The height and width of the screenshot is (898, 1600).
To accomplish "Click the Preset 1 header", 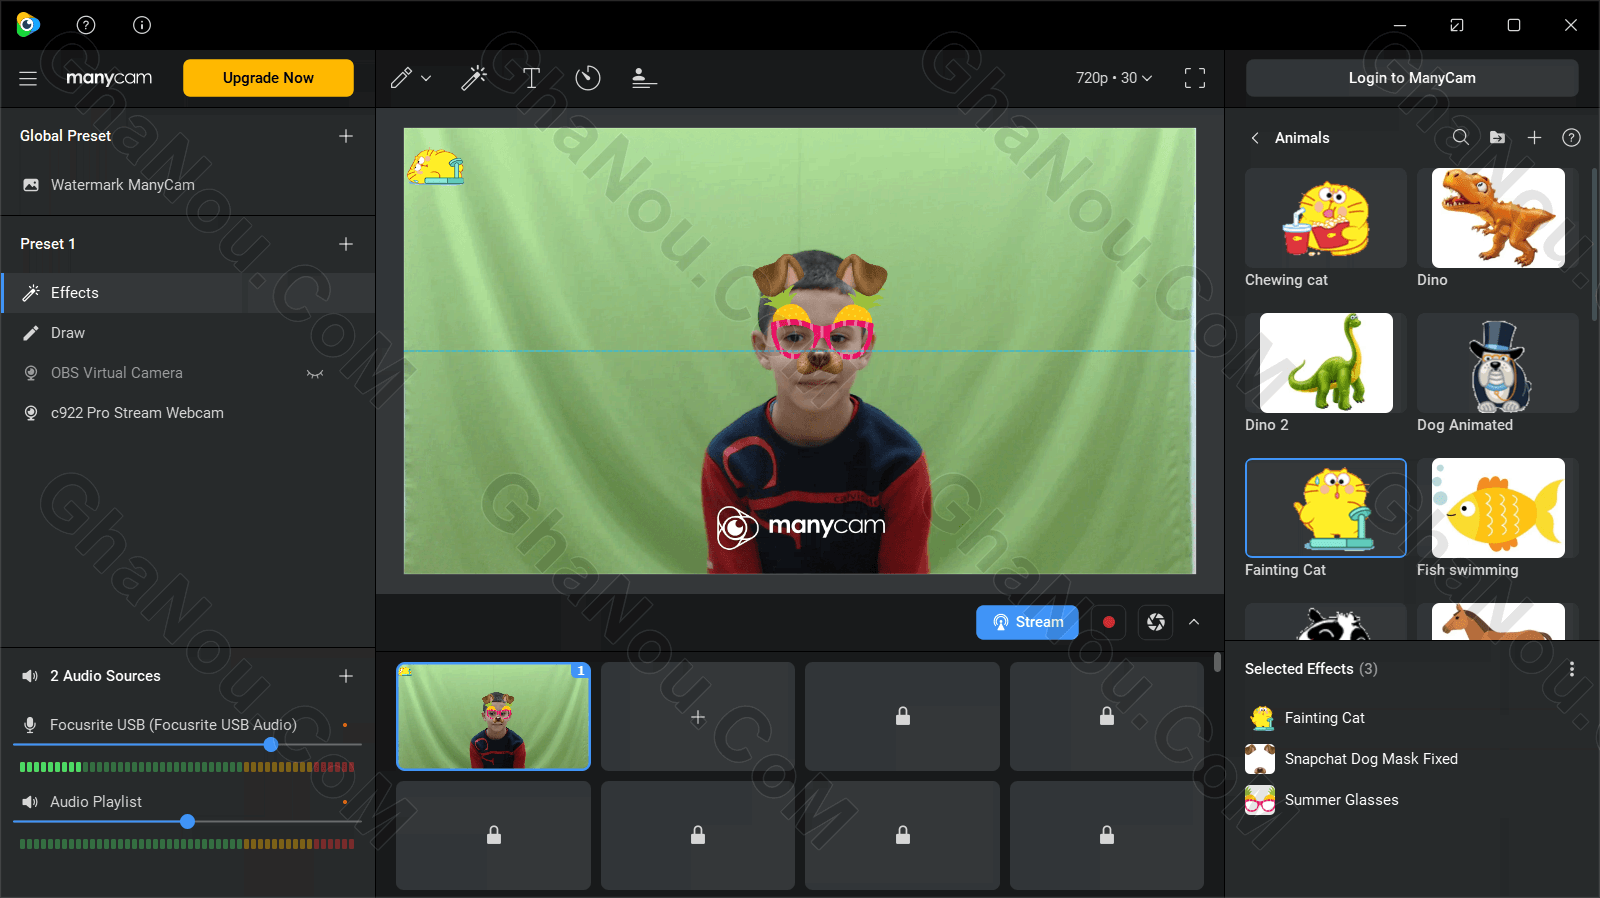I will click(48, 244).
